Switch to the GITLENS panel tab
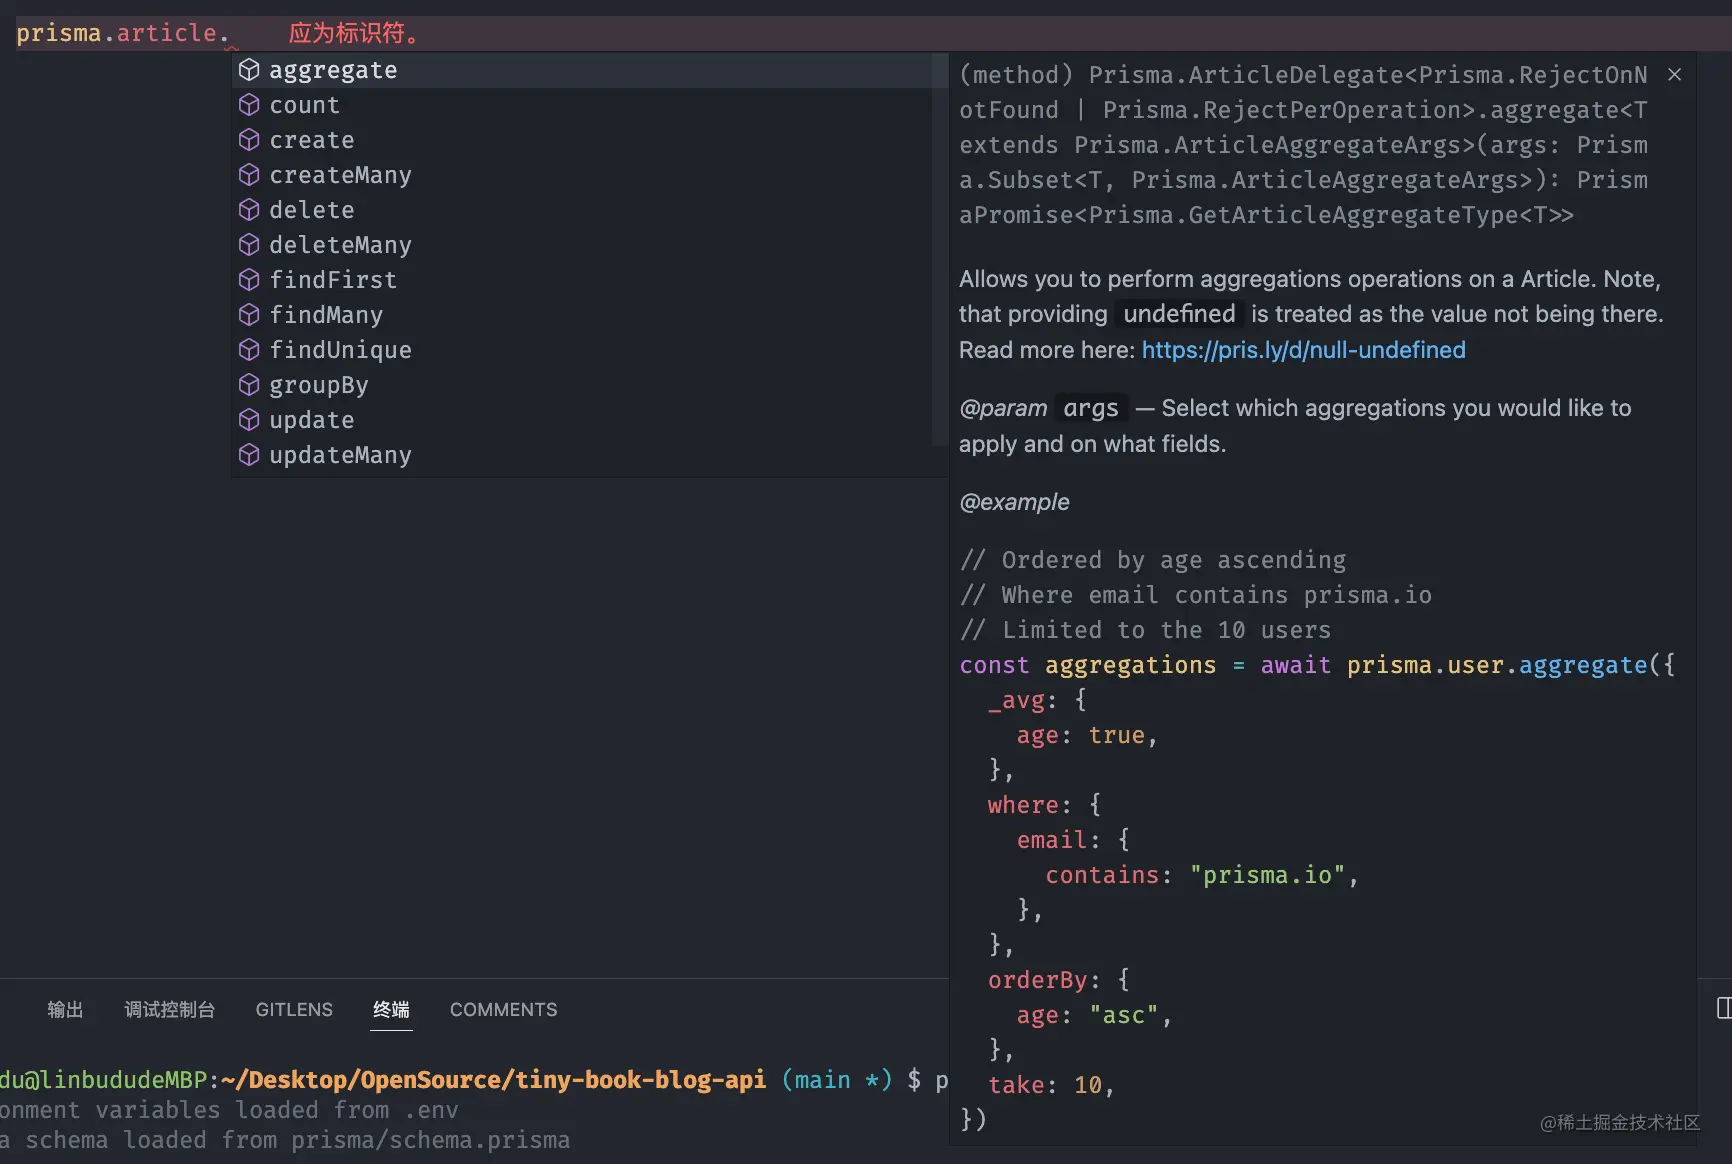This screenshot has width=1732, height=1164. 294,1010
